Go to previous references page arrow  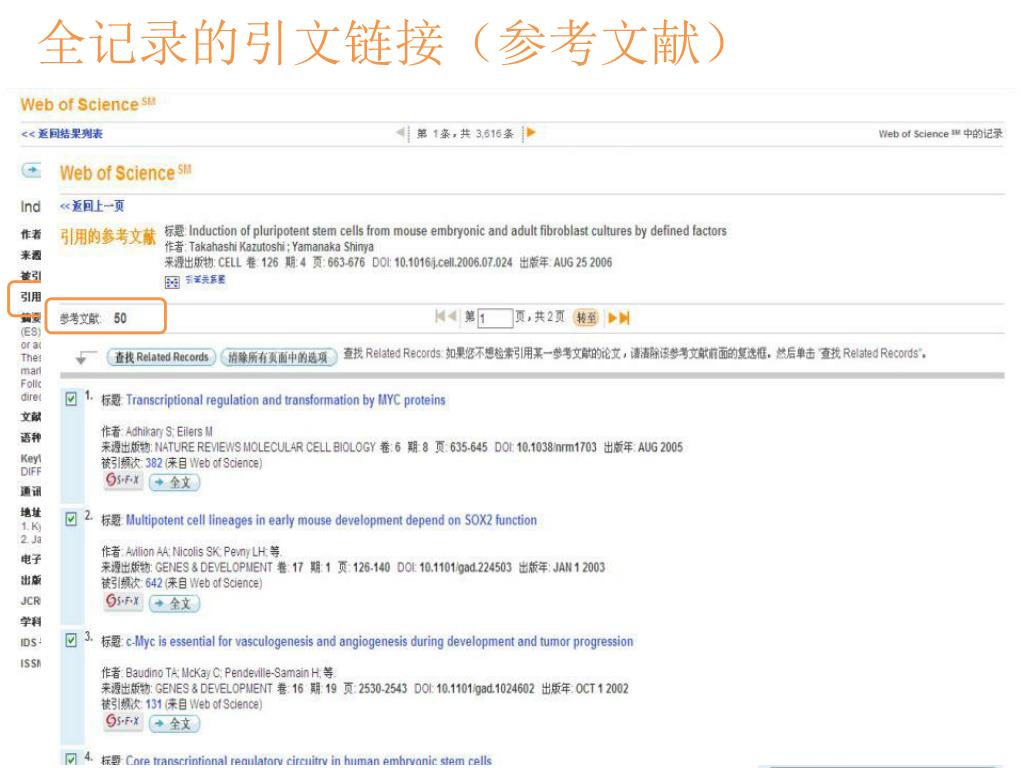[x=452, y=317]
